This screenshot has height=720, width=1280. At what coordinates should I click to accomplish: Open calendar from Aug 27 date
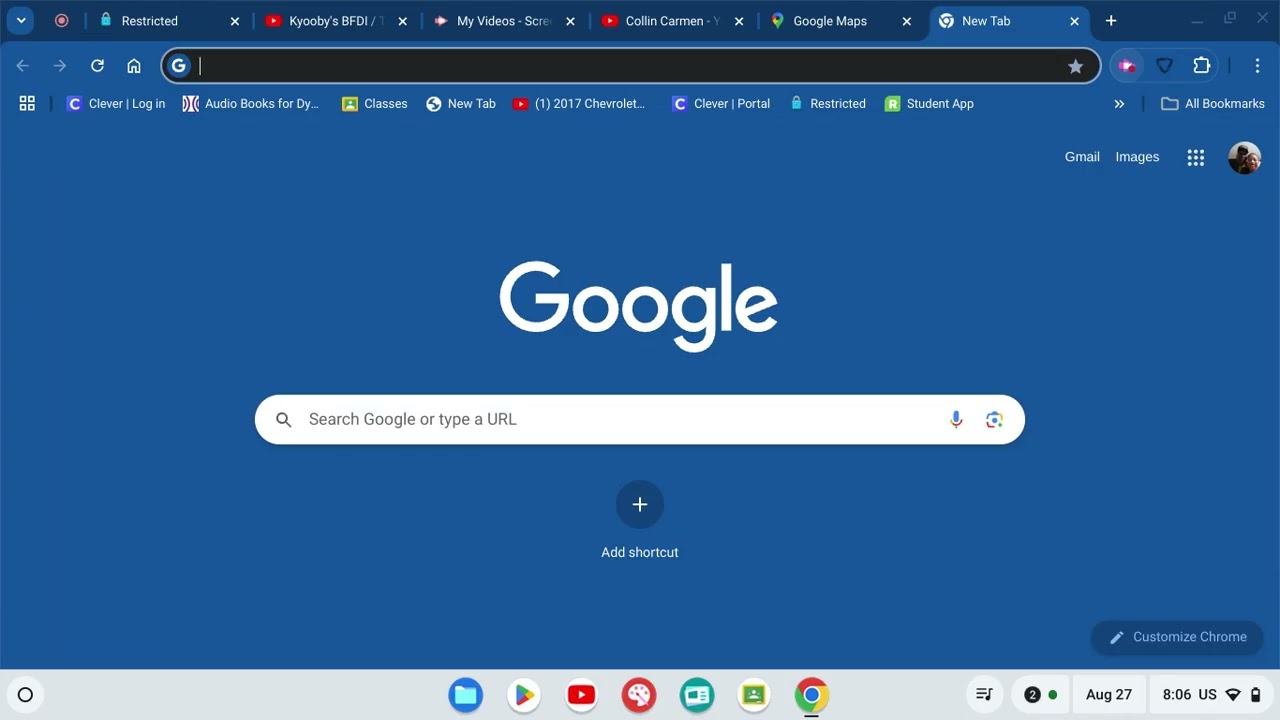point(1109,695)
